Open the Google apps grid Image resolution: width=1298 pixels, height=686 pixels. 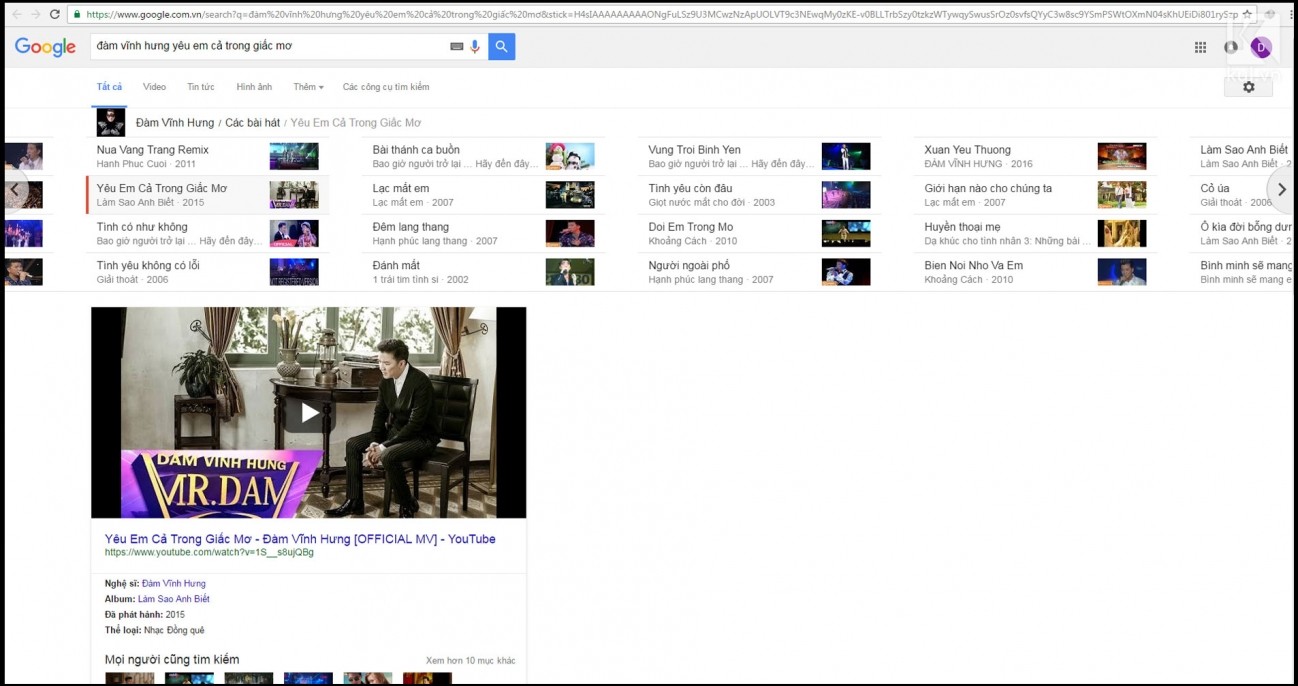[x=1200, y=47]
